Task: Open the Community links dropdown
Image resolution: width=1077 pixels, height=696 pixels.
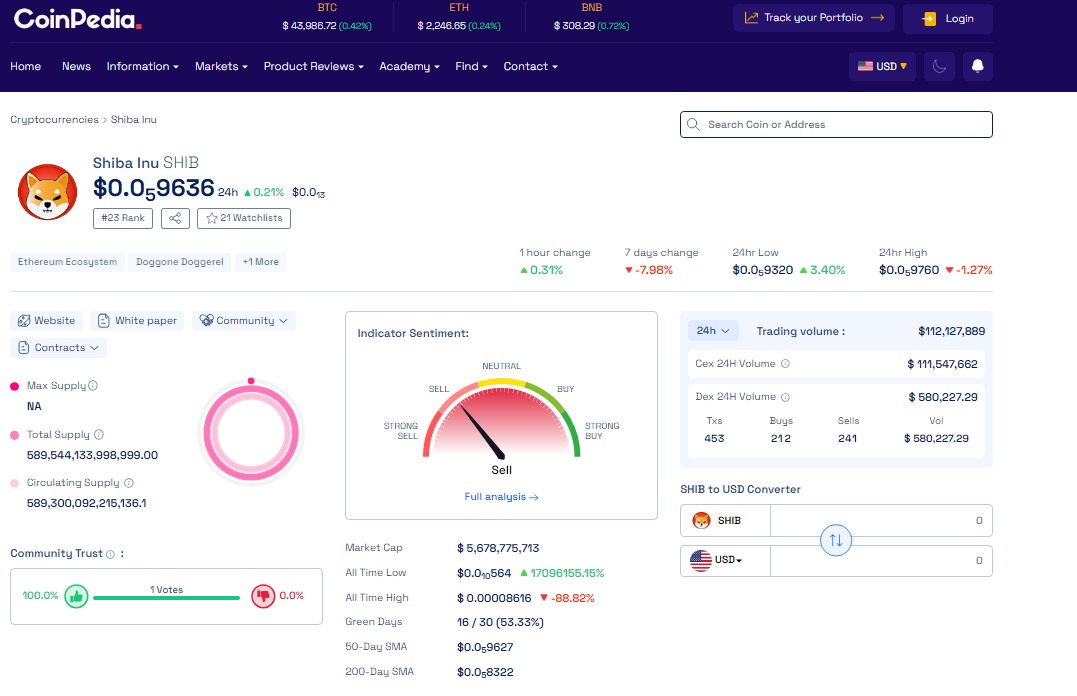Action: (x=244, y=321)
